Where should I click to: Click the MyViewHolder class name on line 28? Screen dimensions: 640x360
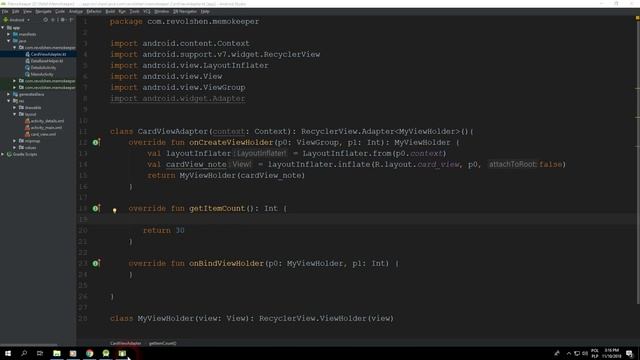tap(165, 319)
